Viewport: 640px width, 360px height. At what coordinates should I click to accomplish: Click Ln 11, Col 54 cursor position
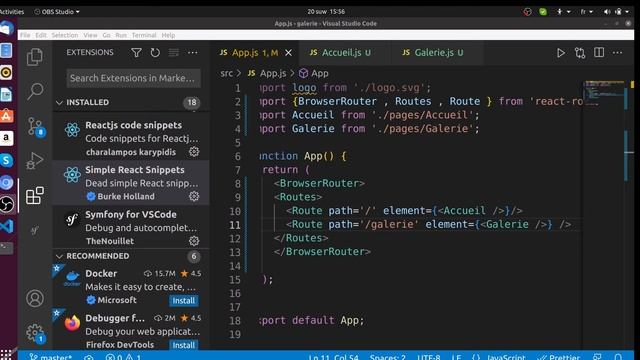[x=333, y=357]
